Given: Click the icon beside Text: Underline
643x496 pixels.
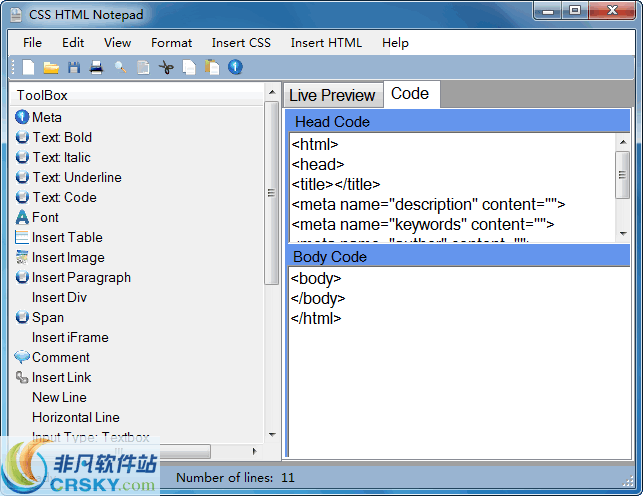Looking at the screenshot, I should [22, 177].
